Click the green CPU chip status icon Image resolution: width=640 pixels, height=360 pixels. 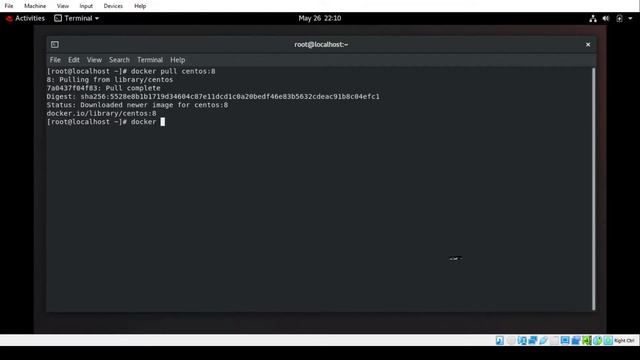coord(587,341)
